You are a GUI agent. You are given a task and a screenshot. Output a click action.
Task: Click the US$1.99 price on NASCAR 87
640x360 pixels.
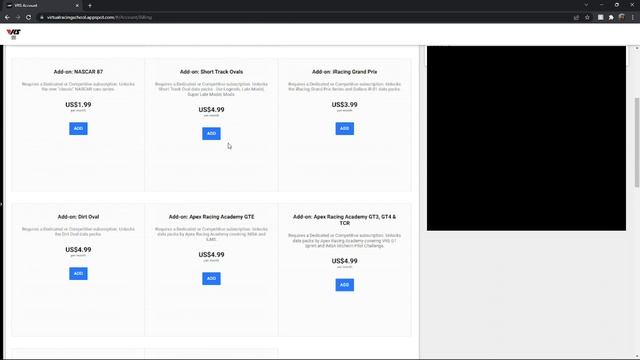coord(78,105)
